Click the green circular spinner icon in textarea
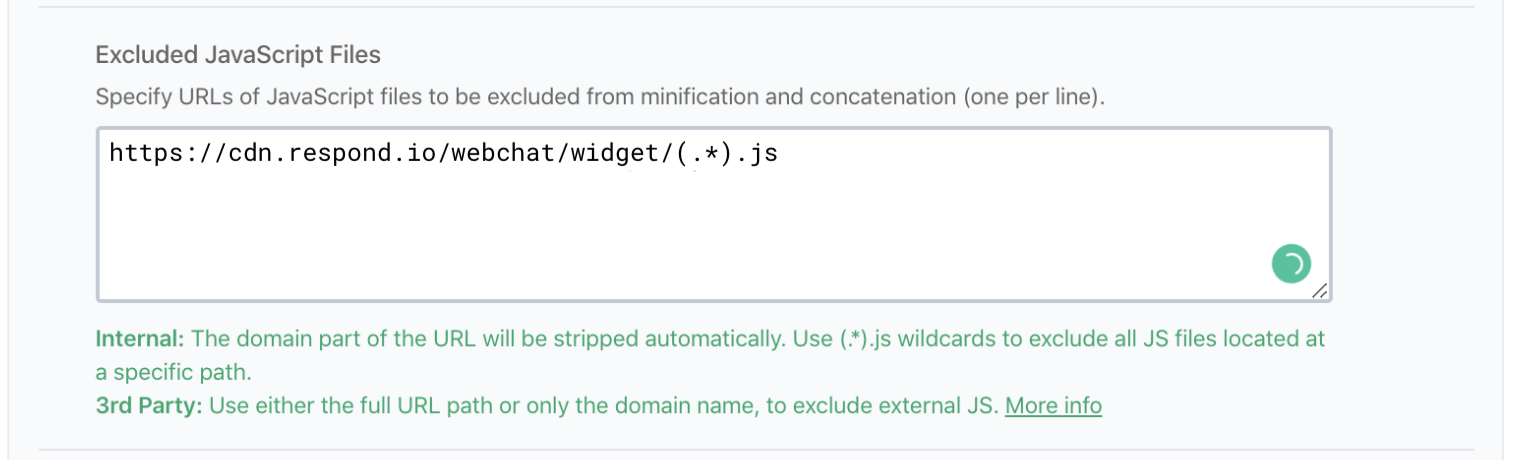Viewport: 1514px width, 460px height. pos(1291,264)
